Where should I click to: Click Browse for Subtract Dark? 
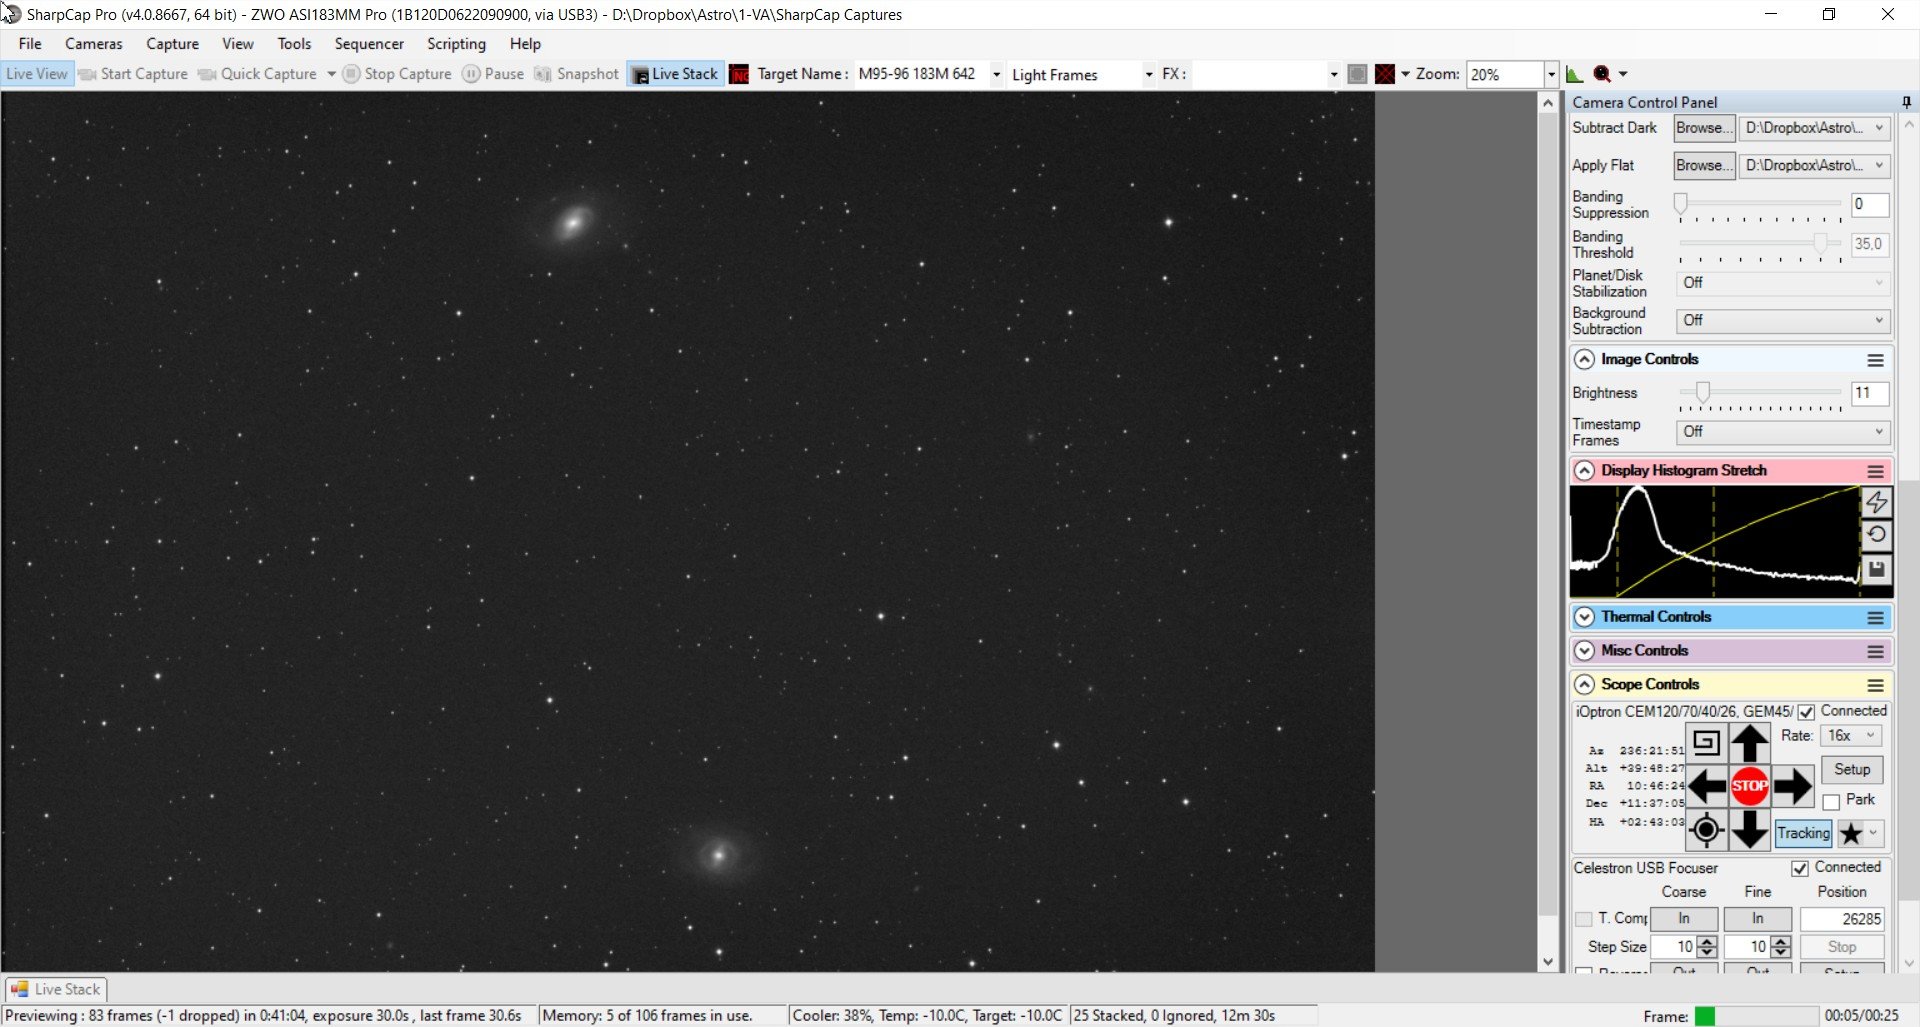1704,128
